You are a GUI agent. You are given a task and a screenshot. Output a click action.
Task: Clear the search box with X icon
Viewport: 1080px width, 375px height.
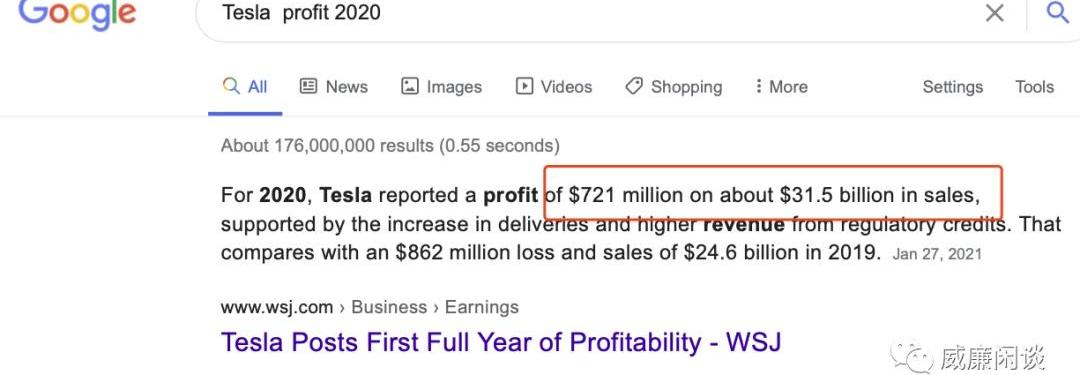click(994, 12)
